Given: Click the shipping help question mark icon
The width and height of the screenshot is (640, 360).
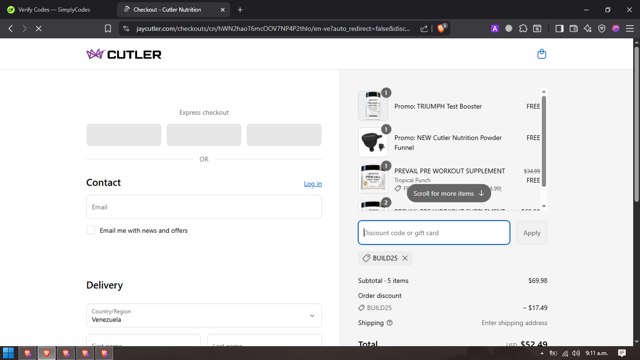Looking at the screenshot, I should click(x=389, y=323).
